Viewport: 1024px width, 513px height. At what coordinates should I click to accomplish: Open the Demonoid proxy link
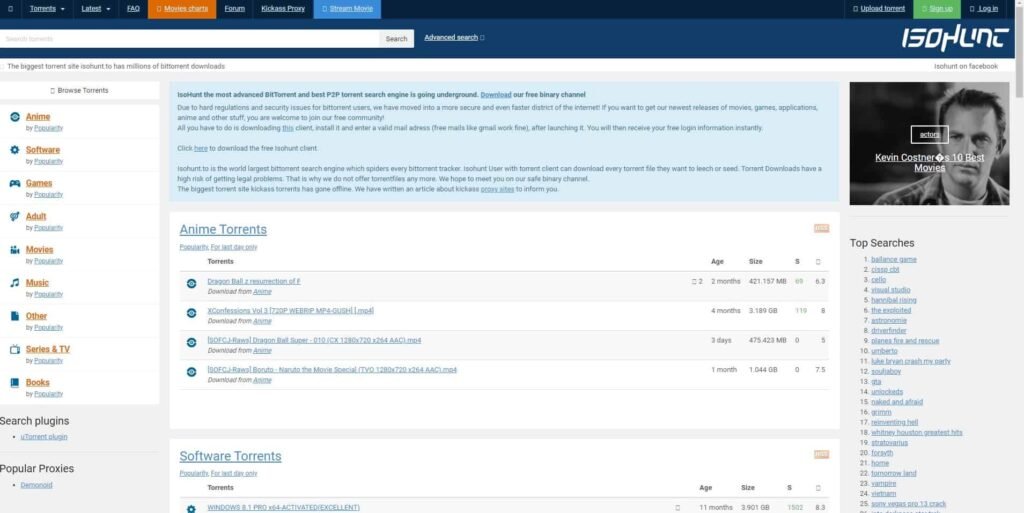click(36, 485)
